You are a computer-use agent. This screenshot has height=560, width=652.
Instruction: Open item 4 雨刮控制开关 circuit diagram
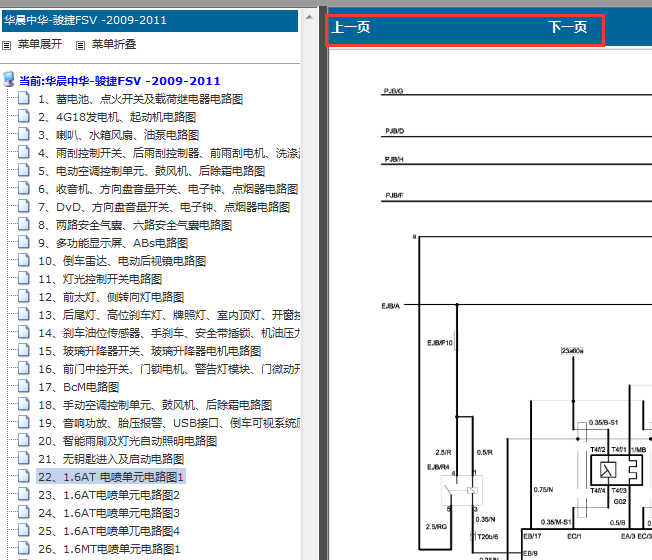coord(169,153)
